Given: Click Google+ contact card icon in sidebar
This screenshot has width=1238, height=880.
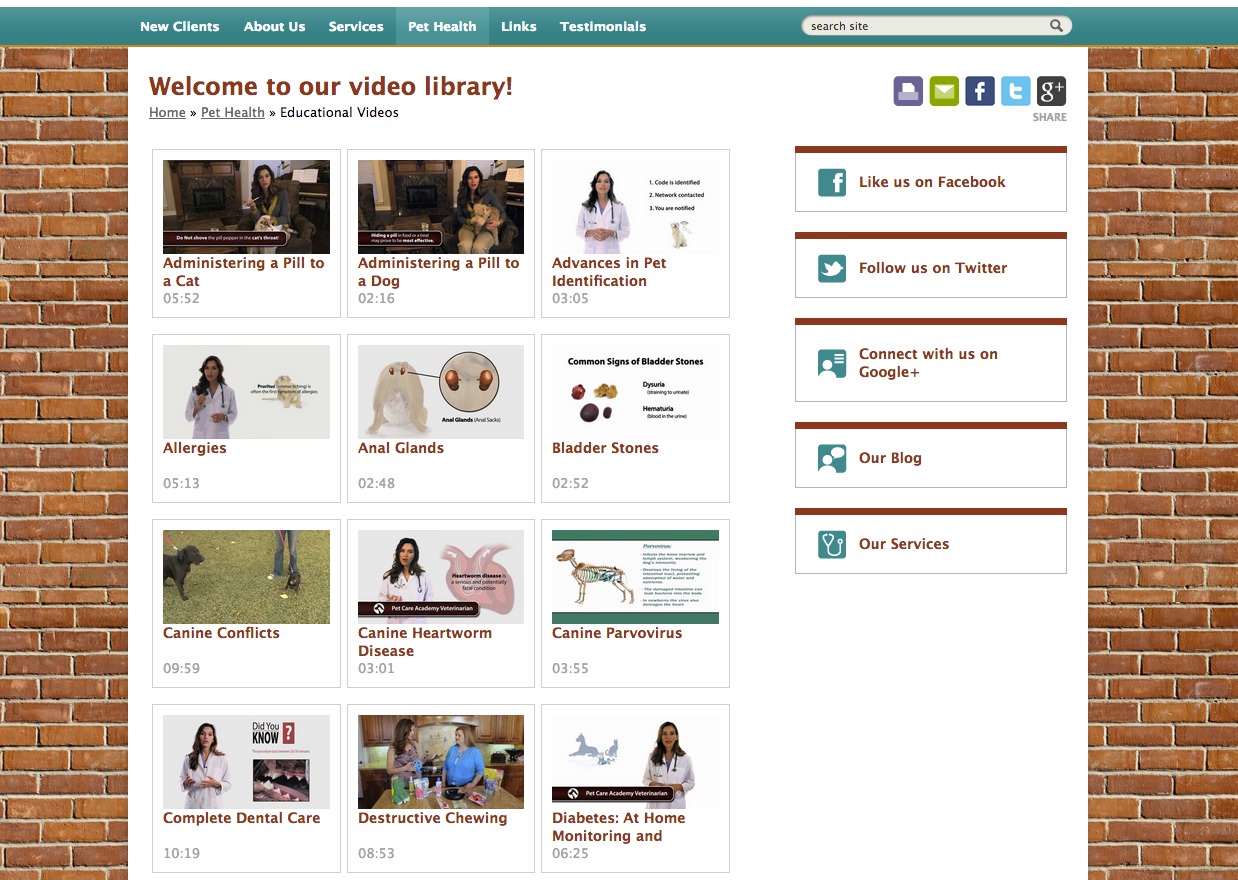Looking at the screenshot, I should (x=832, y=363).
